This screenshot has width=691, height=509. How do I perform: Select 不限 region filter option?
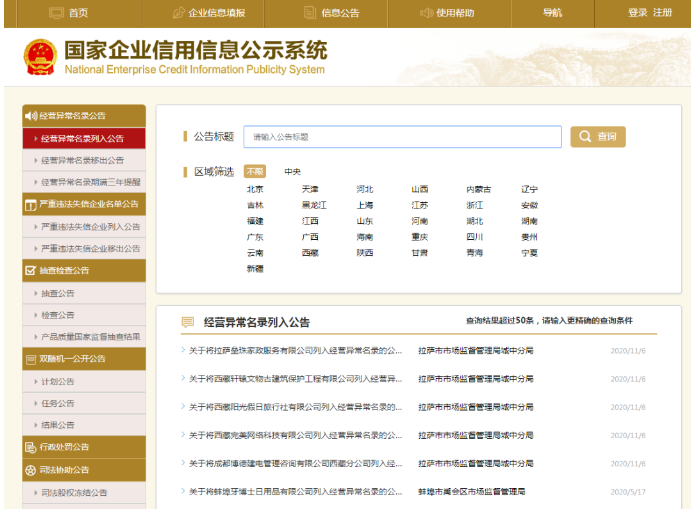255,172
